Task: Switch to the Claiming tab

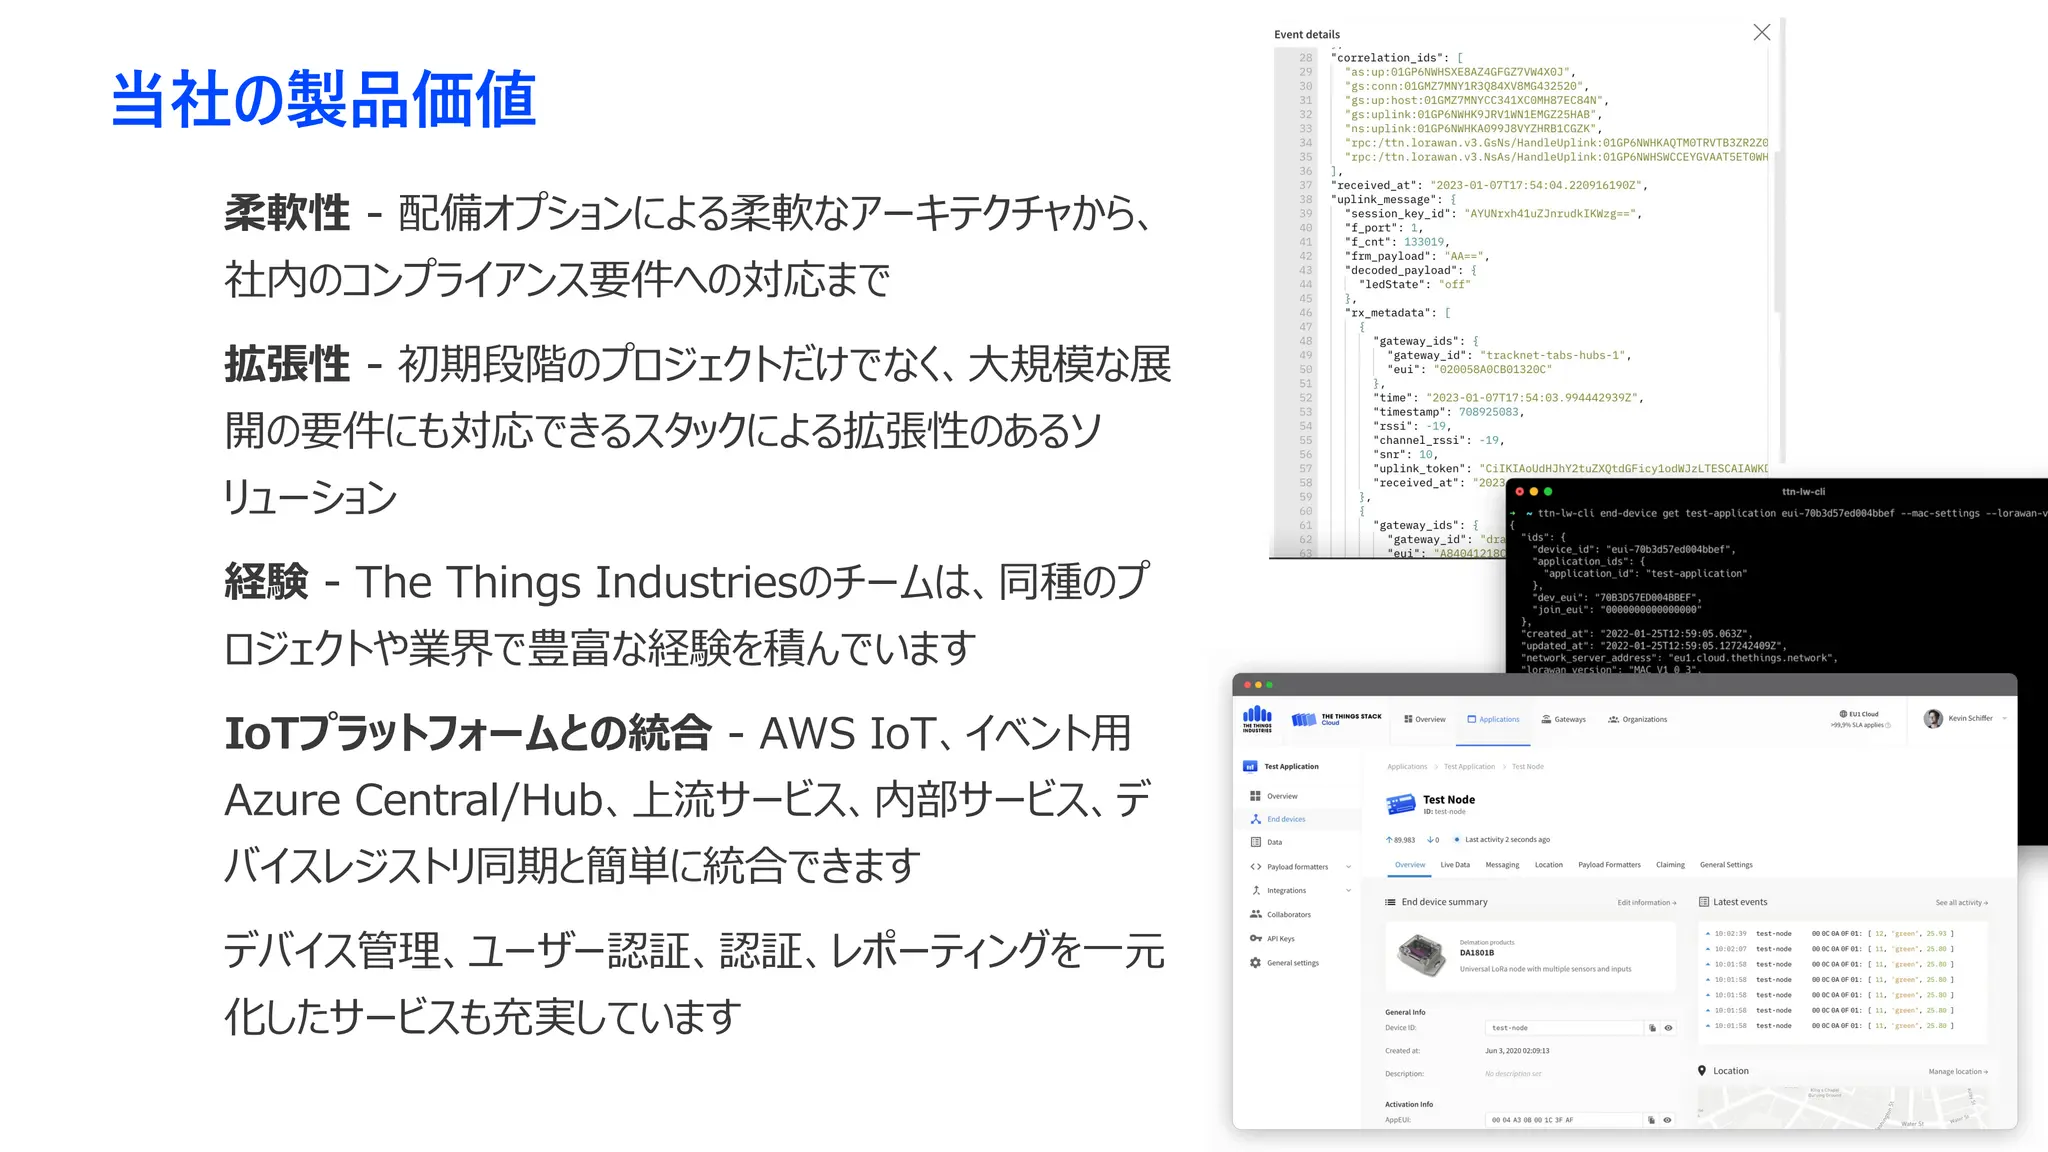Action: click(x=1670, y=865)
